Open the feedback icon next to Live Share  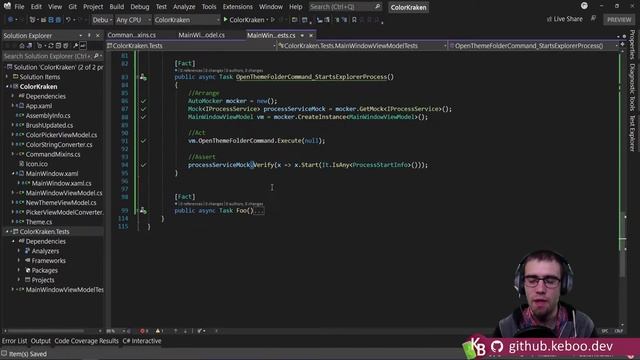(x=593, y=19)
